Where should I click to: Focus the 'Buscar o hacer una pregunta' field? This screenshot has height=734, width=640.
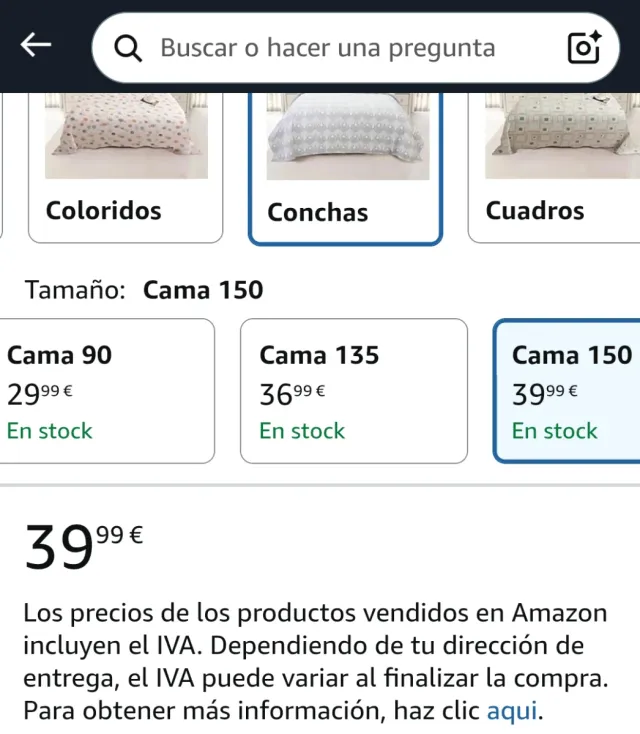tap(330, 48)
